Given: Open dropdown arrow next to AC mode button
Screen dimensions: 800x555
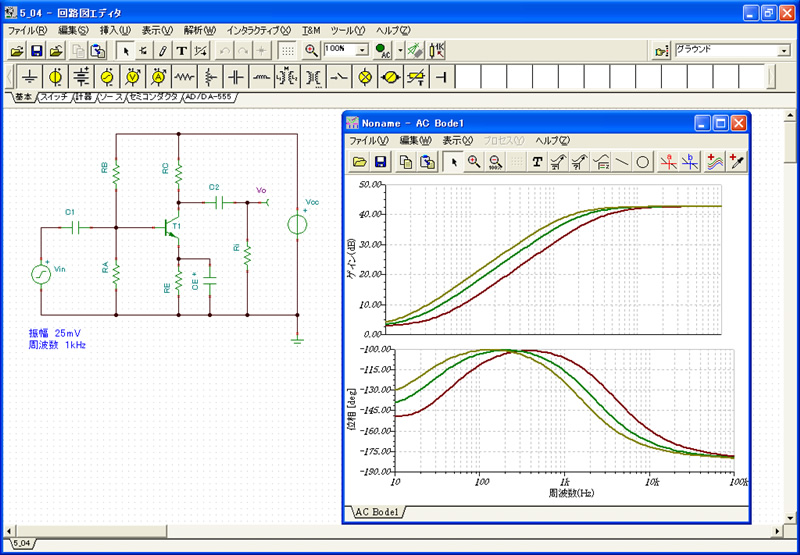Looking at the screenshot, I should pyautogui.click(x=399, y=50).
